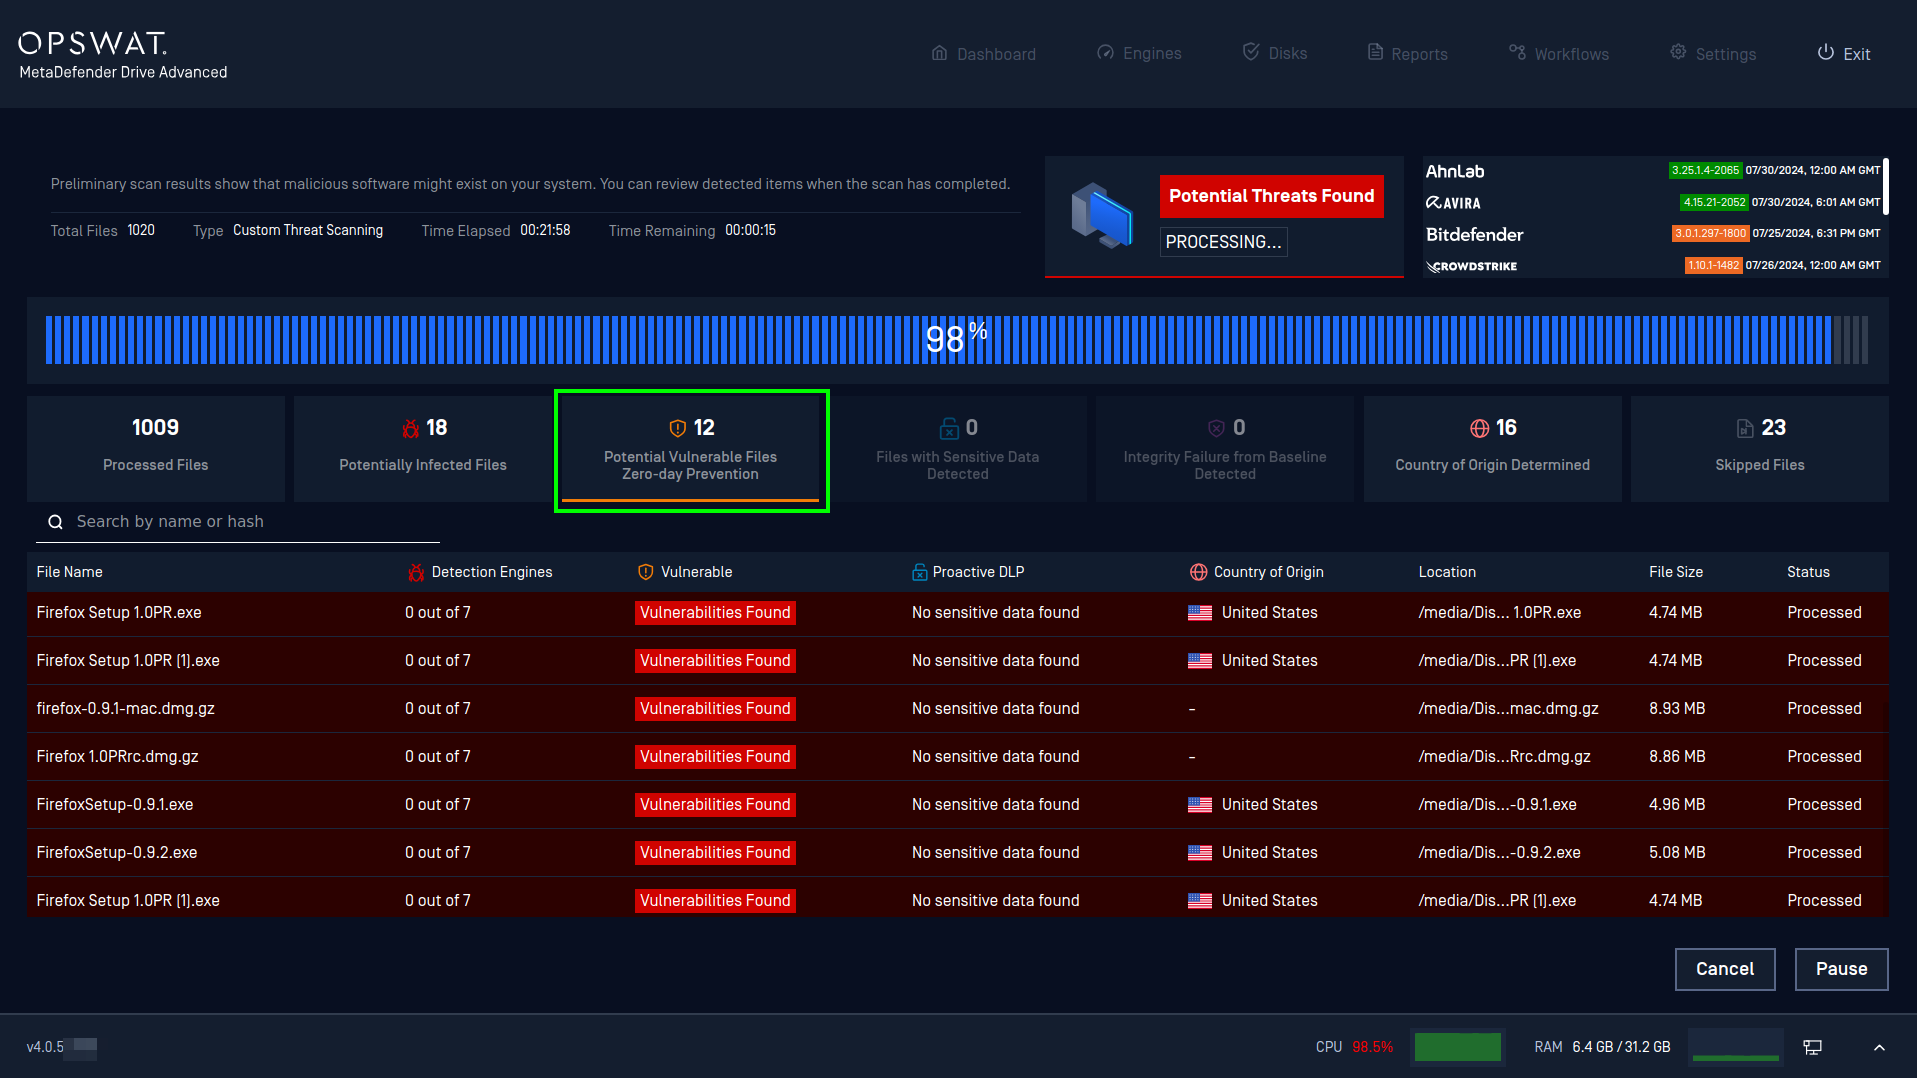Click the lock icon beside sensitive data count
The image size is (1917, 1078).
coord(949,428)
